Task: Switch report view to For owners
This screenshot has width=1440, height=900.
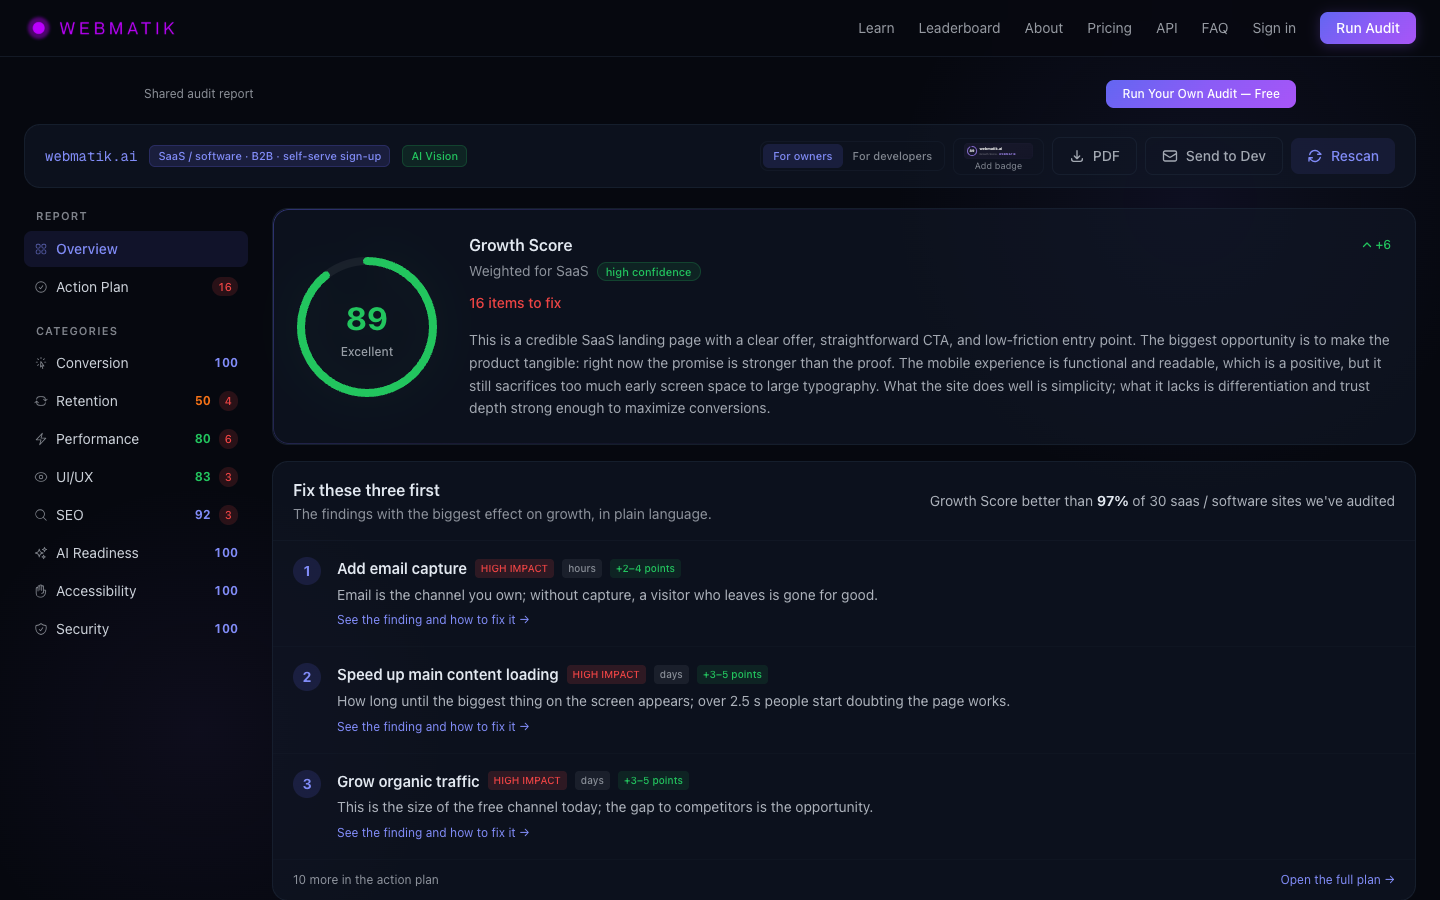Action: click(802, 156)
